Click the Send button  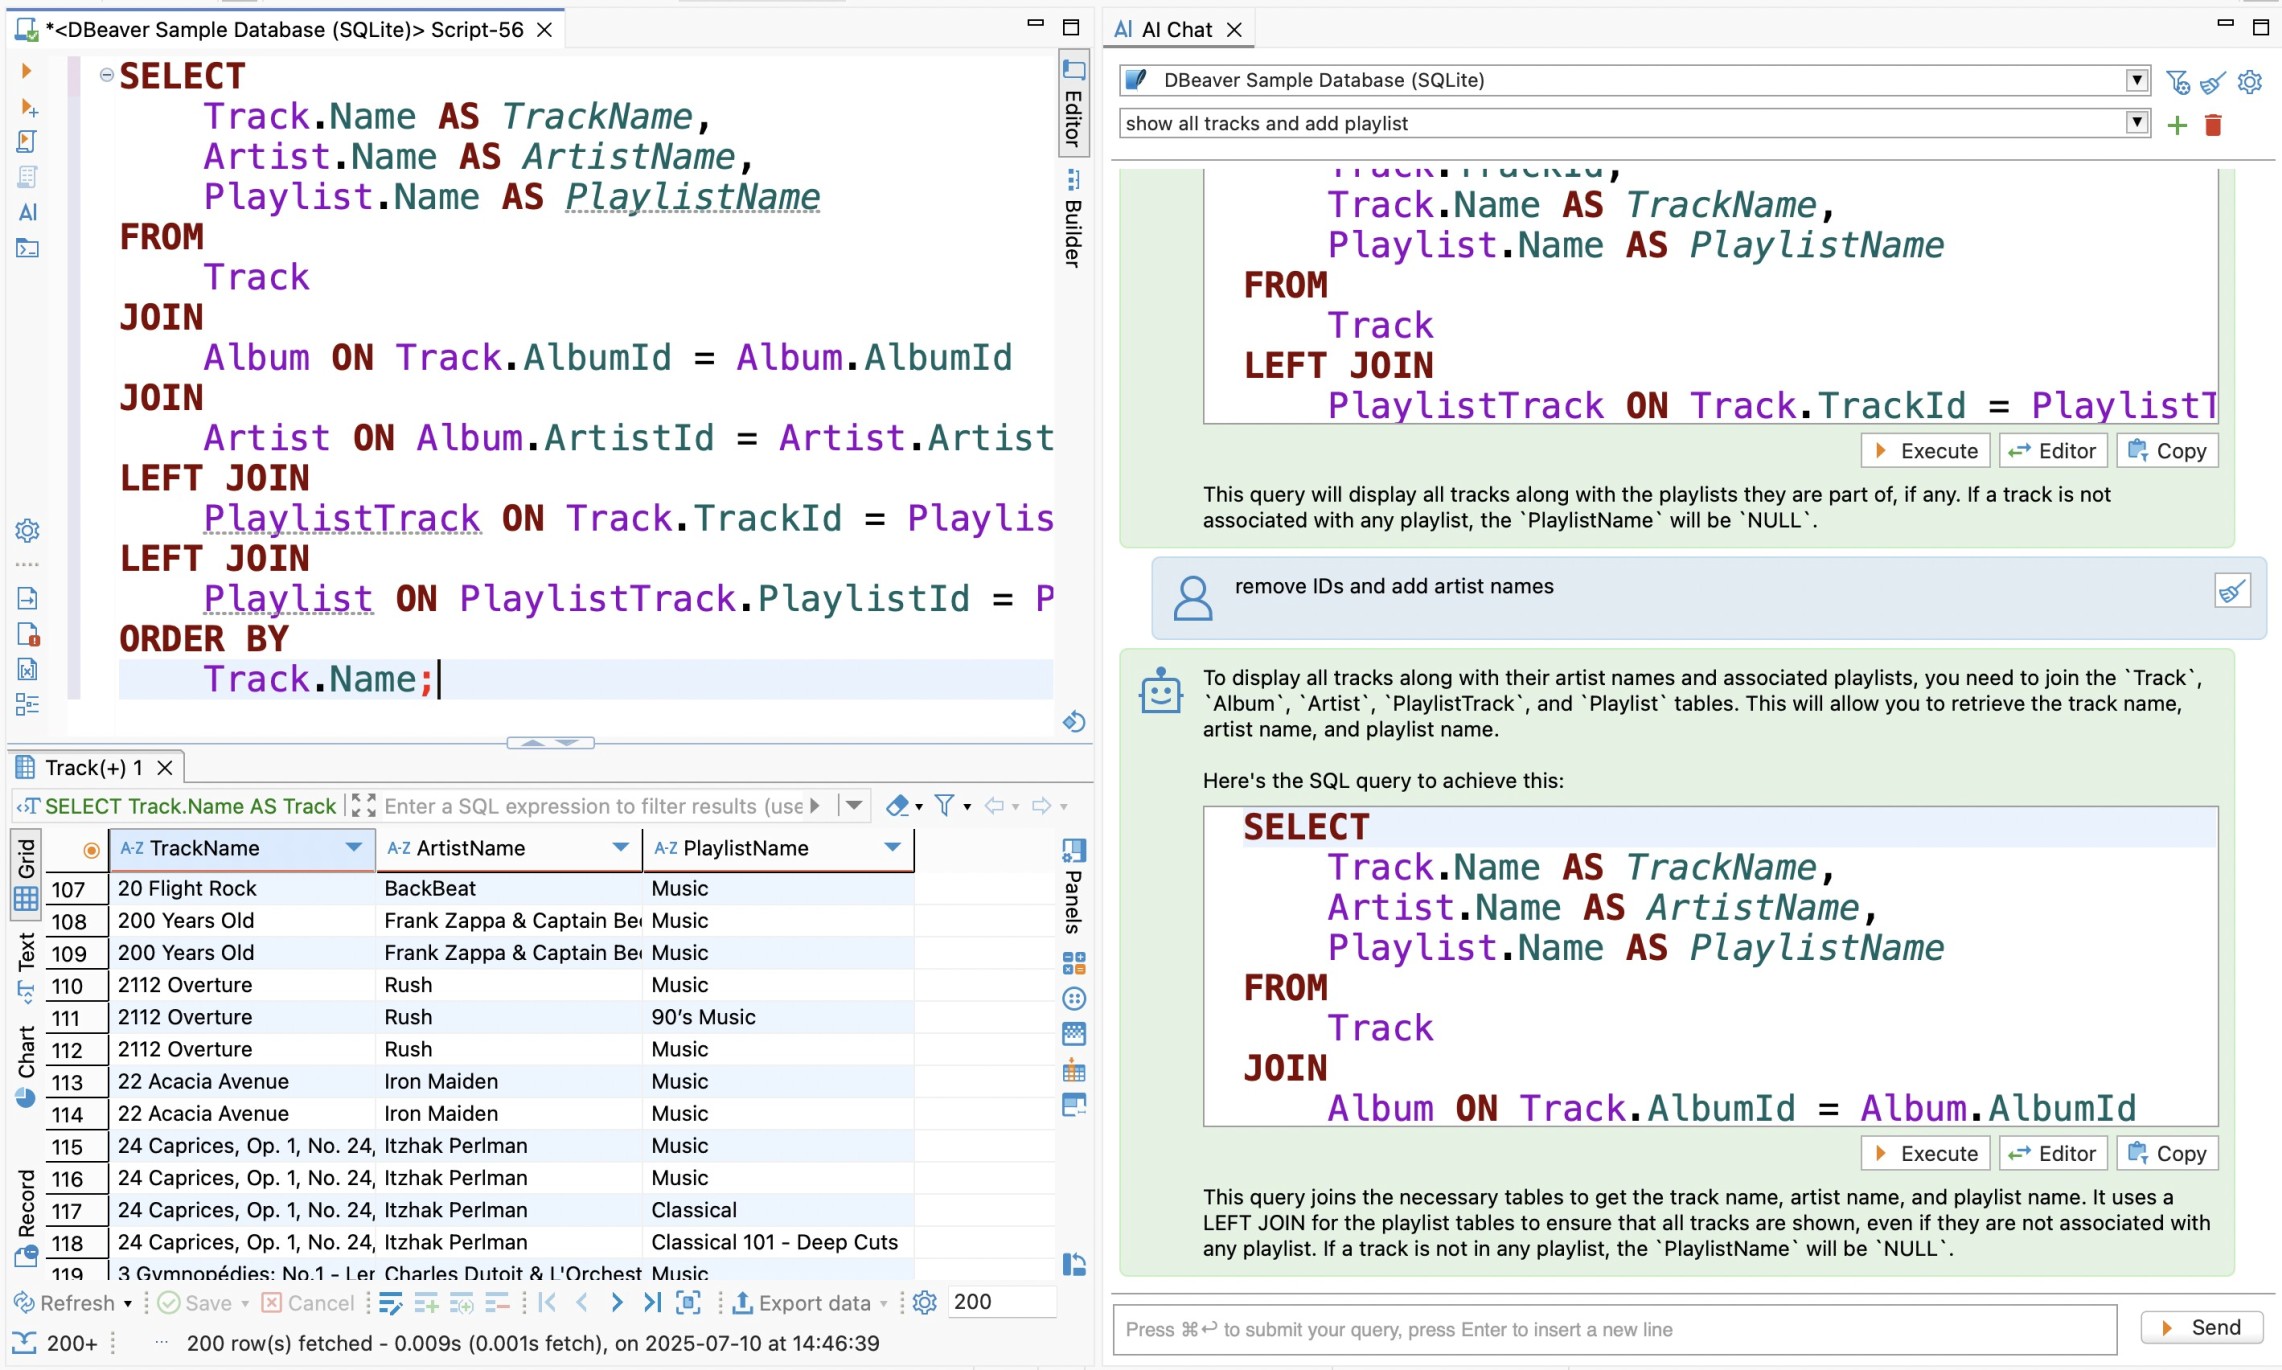point(2201,1328)
